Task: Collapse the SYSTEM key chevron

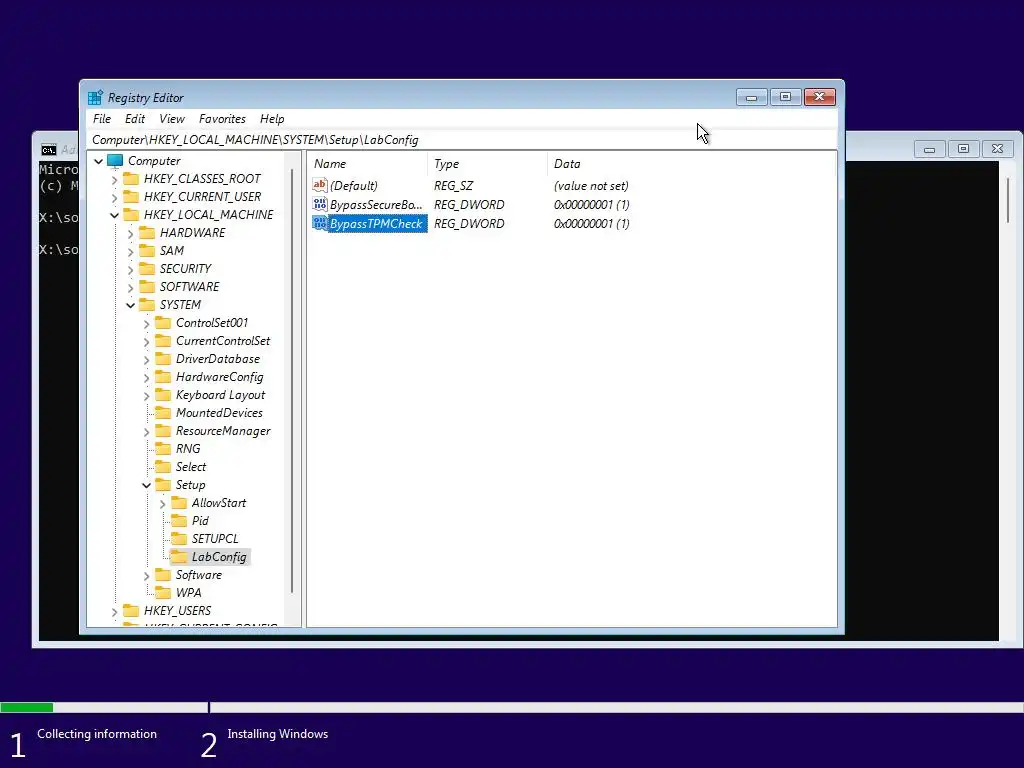Action: (x=131, y=305)
